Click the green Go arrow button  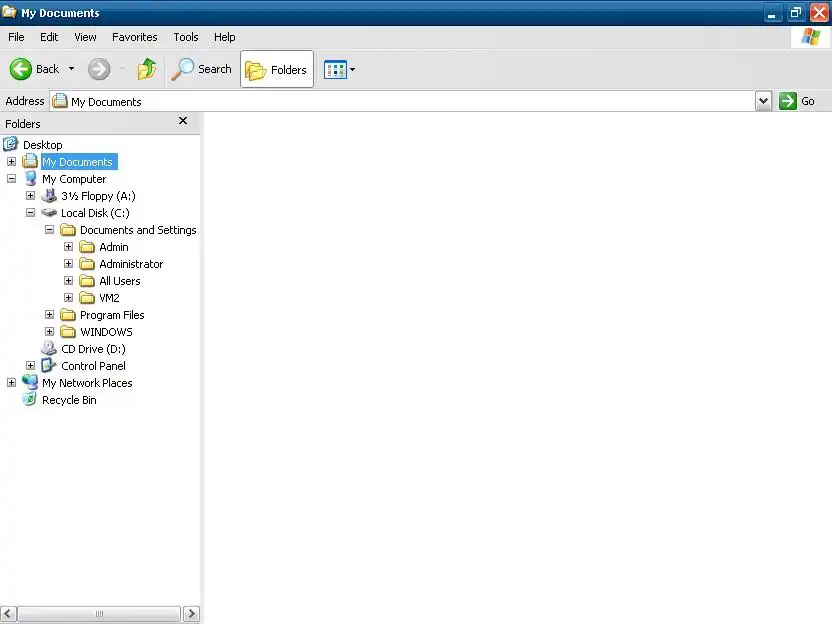(x=788, y=101)
